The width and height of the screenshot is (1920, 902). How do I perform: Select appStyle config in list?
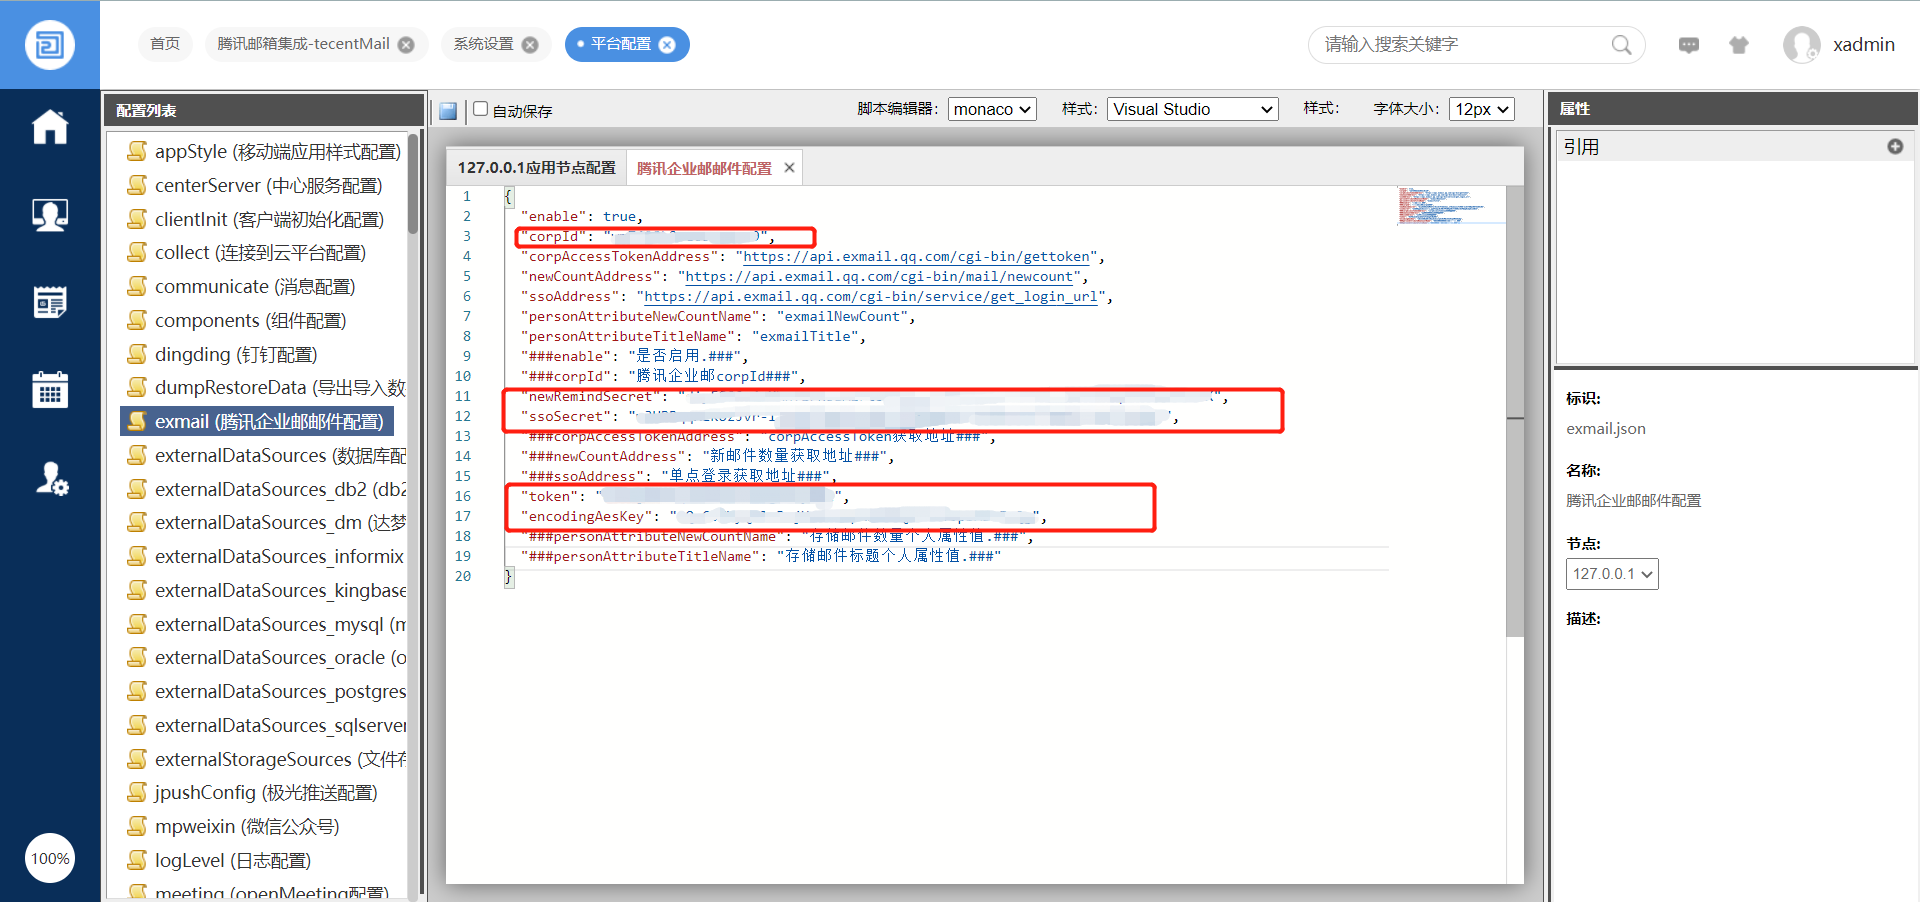[264, 152]
